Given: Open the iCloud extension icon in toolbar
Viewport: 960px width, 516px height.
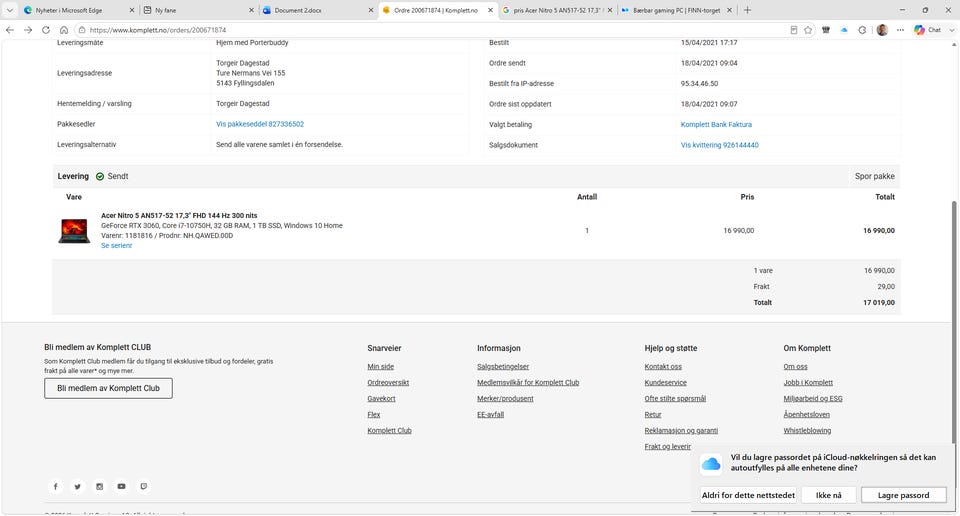Looking at the screenshot, I should pos(844,29).
